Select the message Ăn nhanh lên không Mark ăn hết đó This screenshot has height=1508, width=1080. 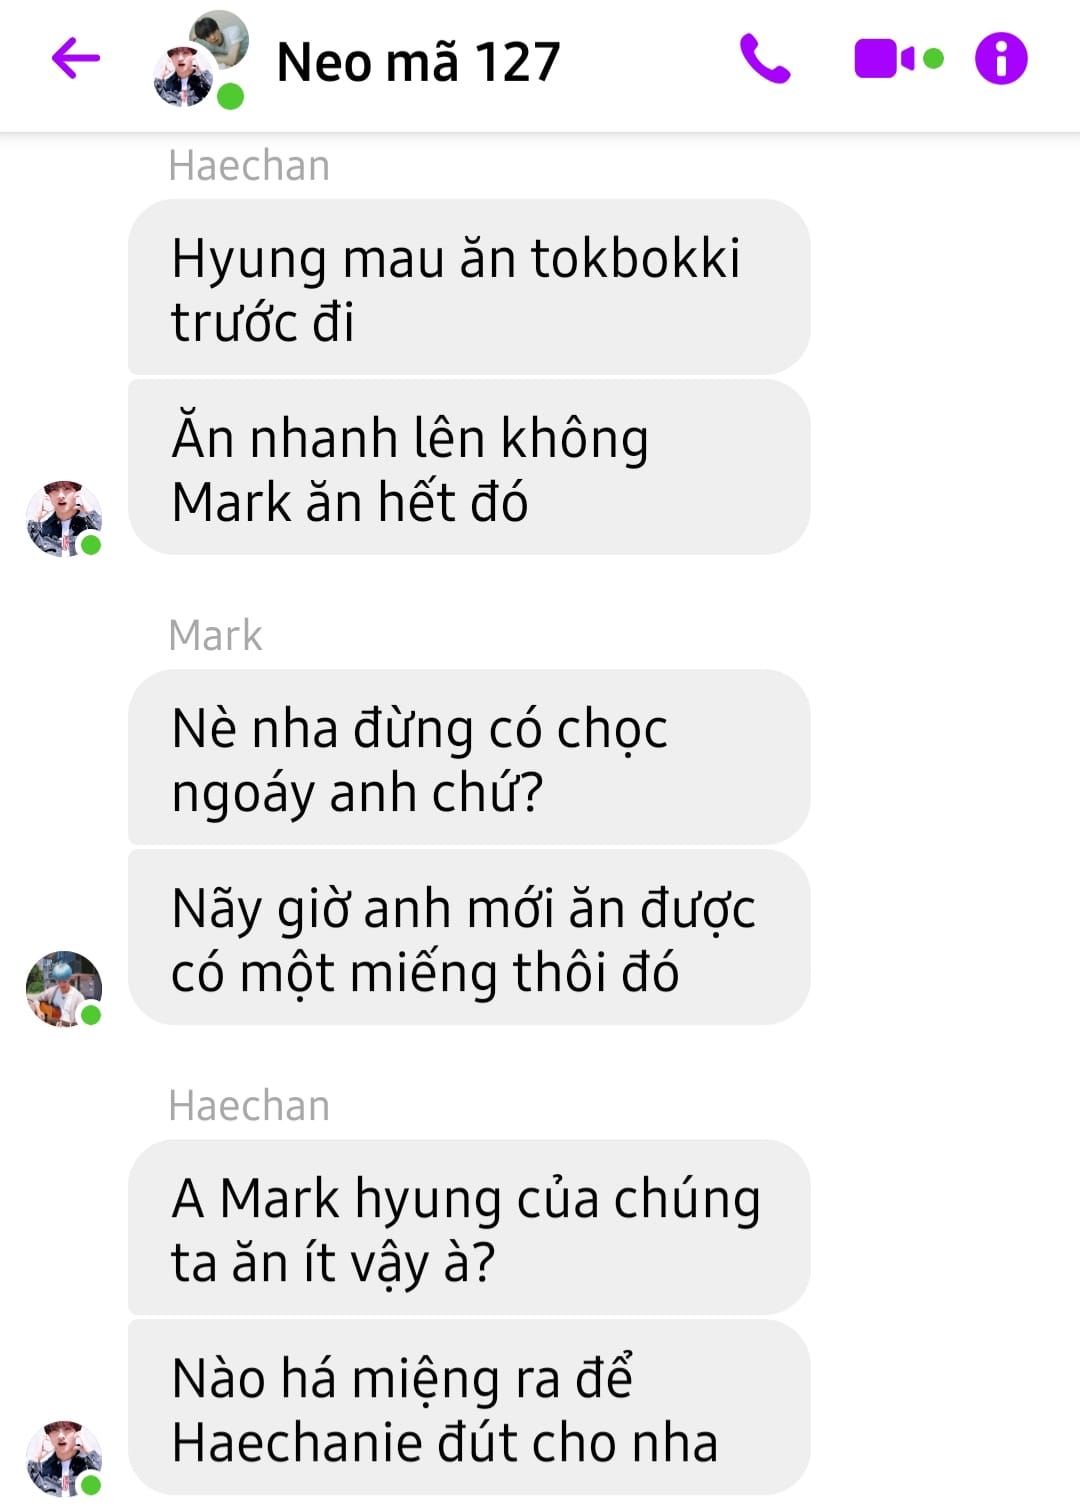click(x=469, y=467)
